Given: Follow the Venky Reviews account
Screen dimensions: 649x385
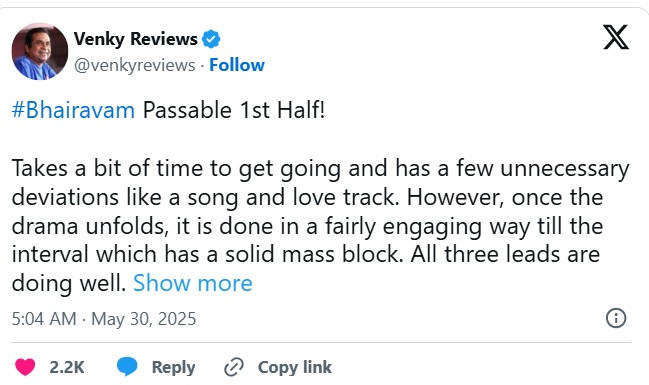Looking at the screenshot, I should tap(237, 65).
